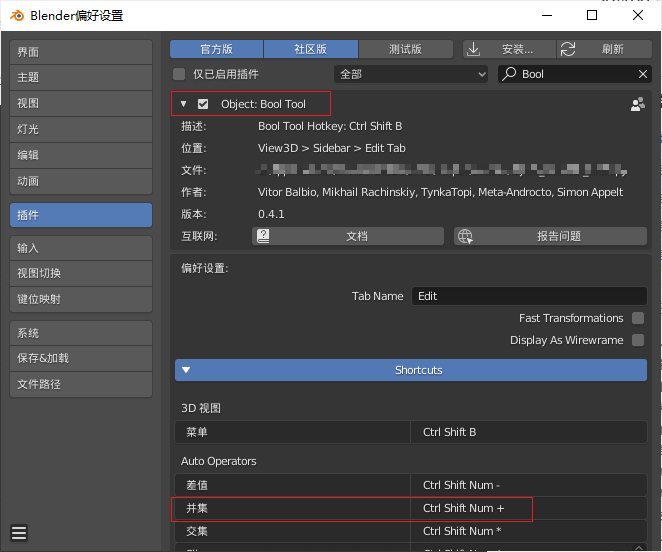Screen dimensions: 662x552
Task: Change the 并集 Ctrl Shift Num + shortcut
Action: click(x=529, y=508)
